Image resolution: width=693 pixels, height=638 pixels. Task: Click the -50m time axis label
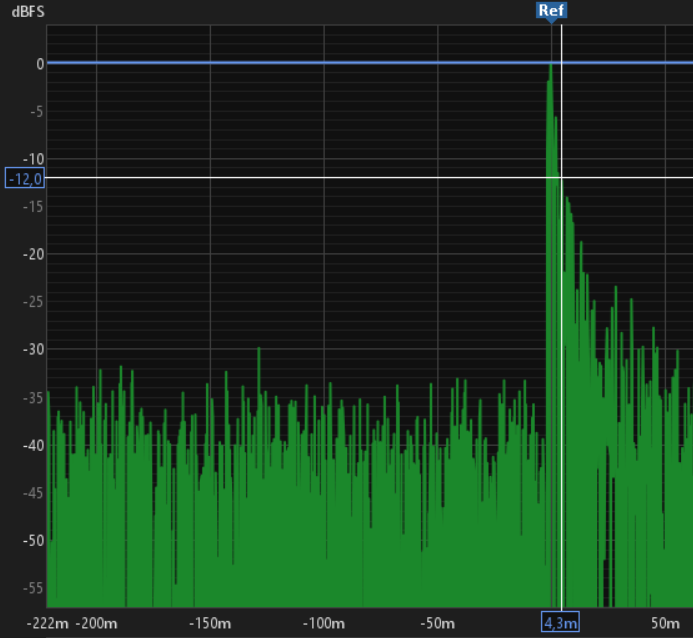coord(437,624)
